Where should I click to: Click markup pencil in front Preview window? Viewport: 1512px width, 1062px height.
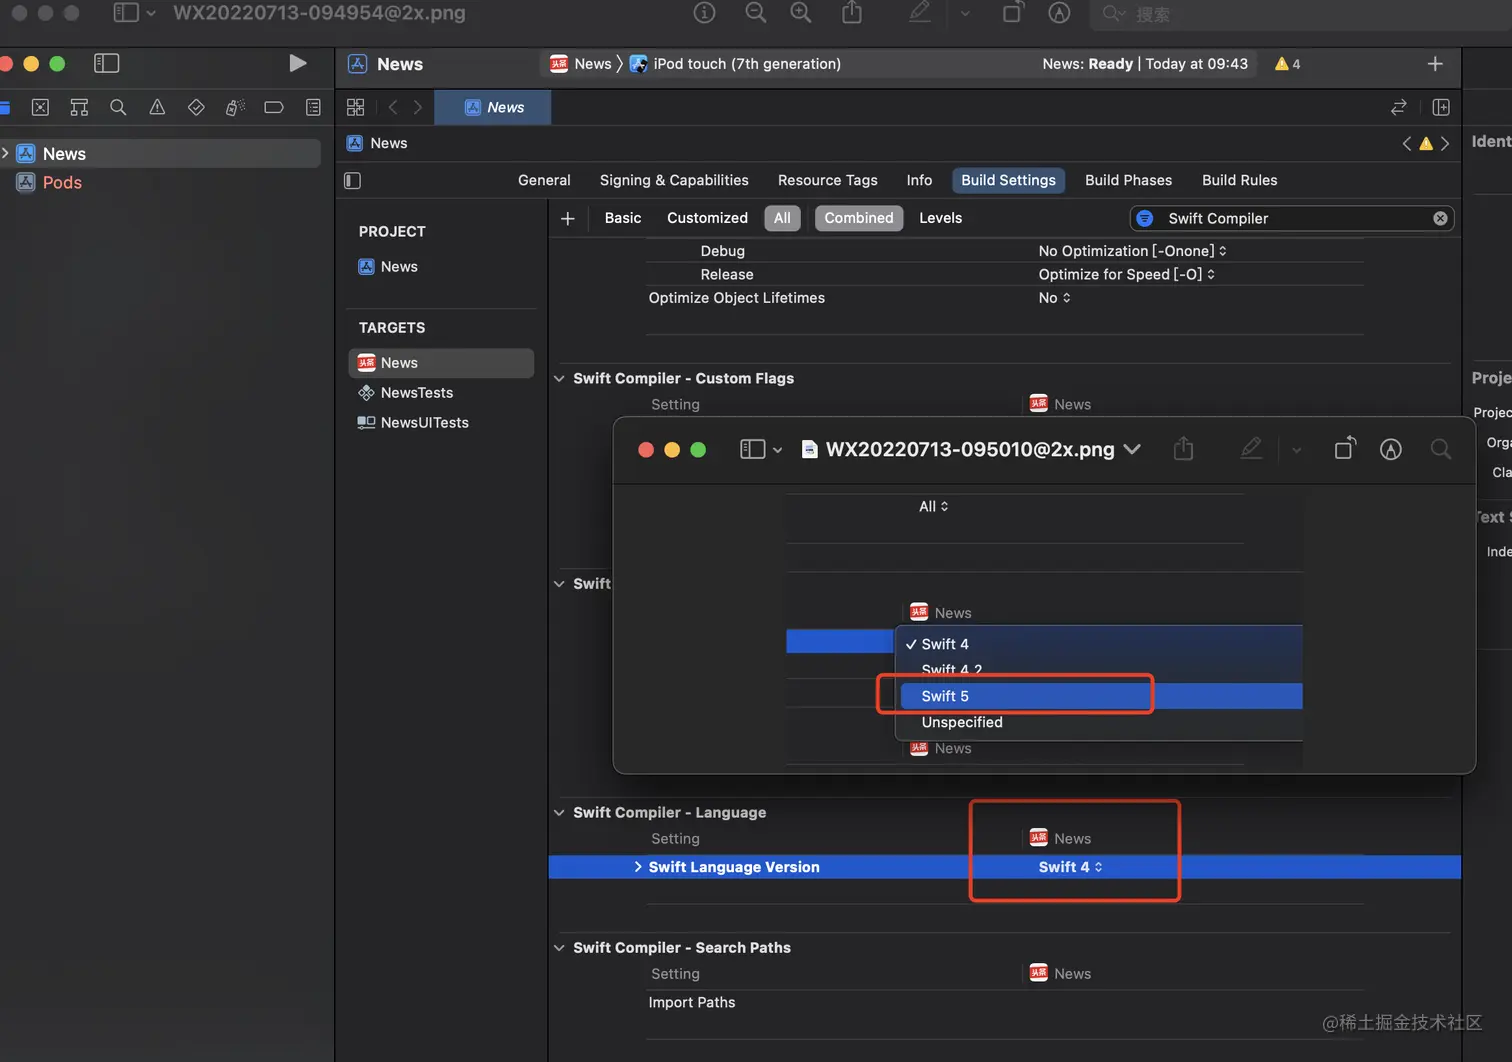click(x=1251, y=449)
